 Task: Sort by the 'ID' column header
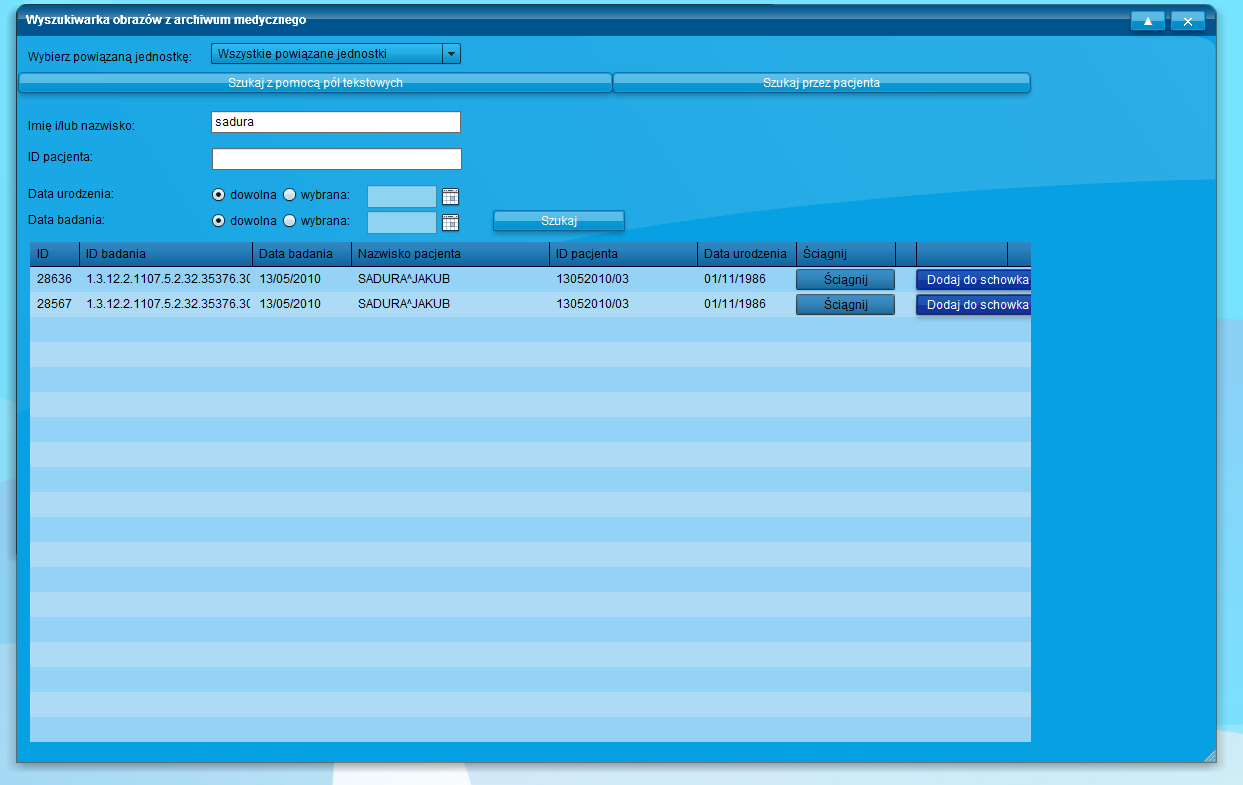[54, 254]
